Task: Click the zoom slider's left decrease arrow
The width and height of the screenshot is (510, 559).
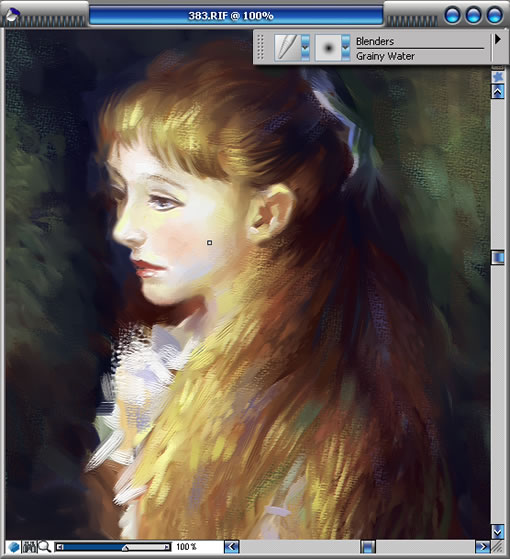Action: (x=60, y=547)
